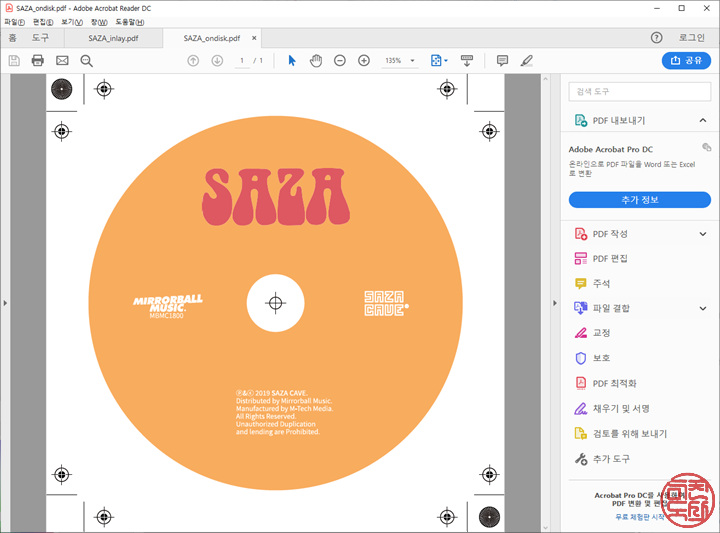Print the document with the printer icon

(x=38, y=61)
